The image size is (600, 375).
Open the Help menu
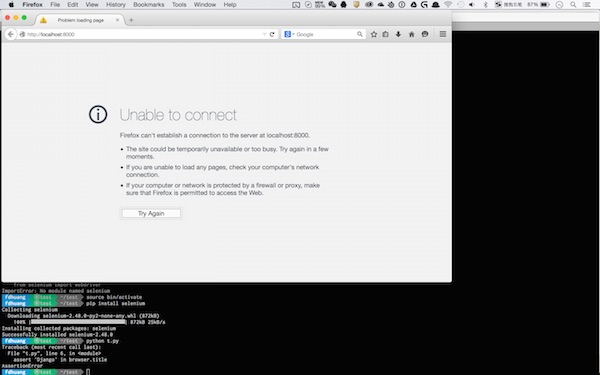(x=230, y=5)
